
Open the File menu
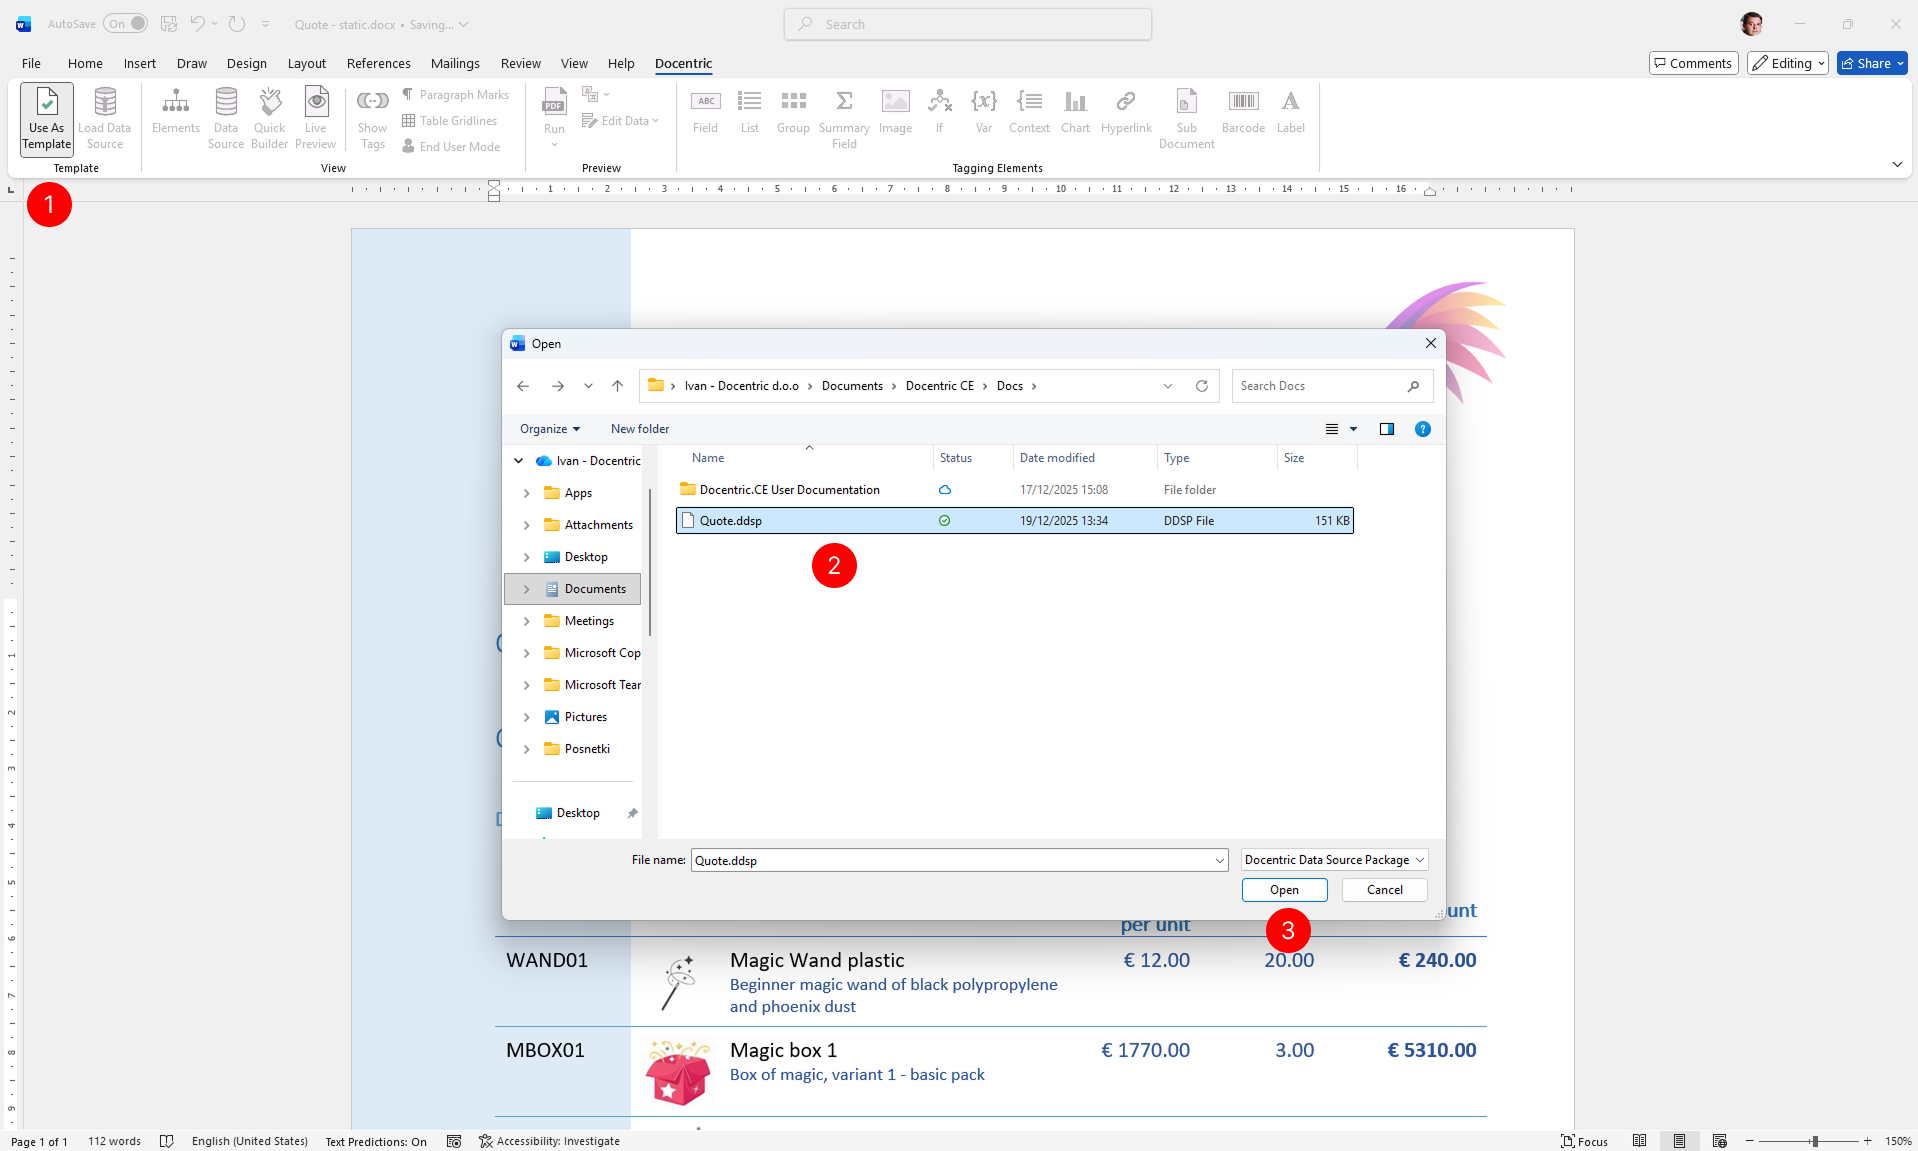[x=32, y=63]
